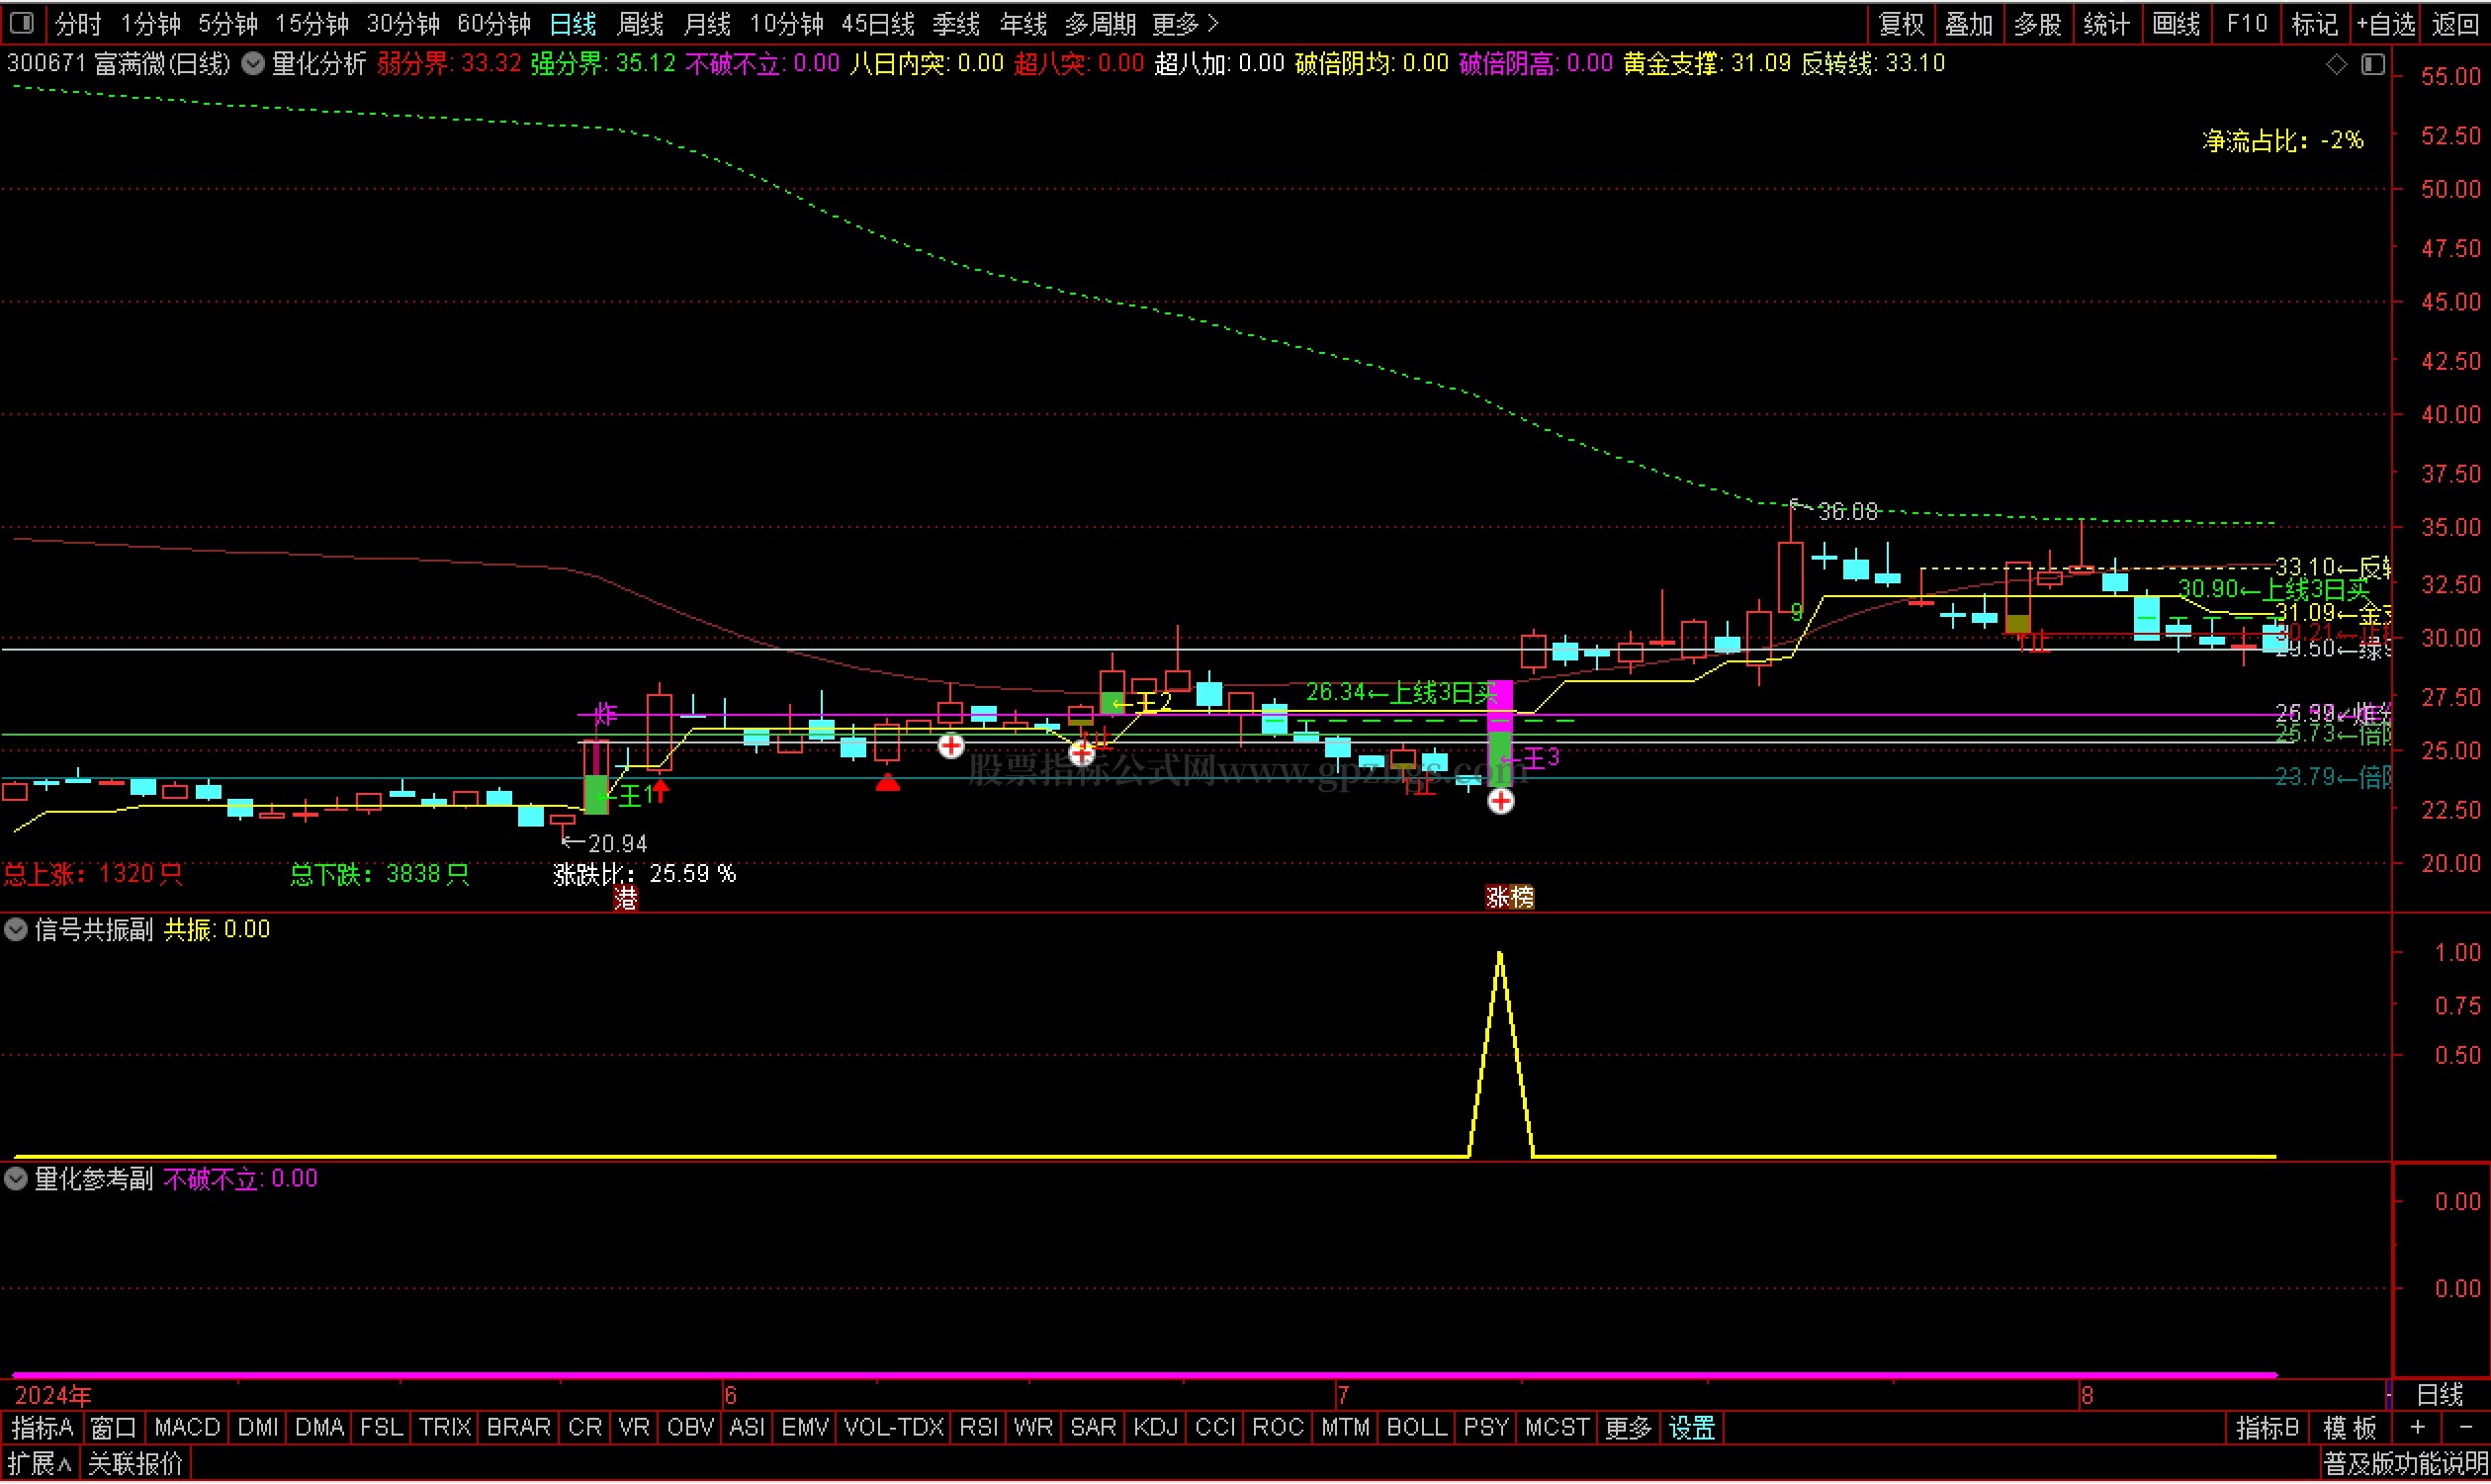Image resolution: width=2491 pixels, height=1484 pixels.
Task: Click the split-window icon beside the diamond
Action: pos(2373,64)
